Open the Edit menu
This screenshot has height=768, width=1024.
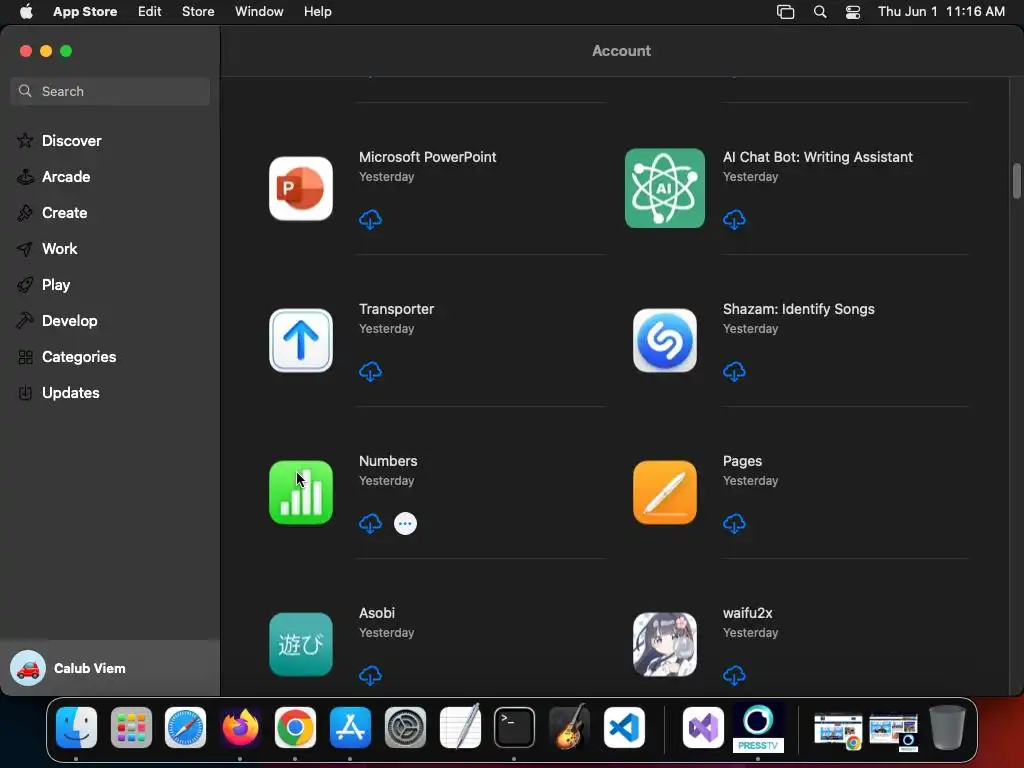(x=150, y=12)
